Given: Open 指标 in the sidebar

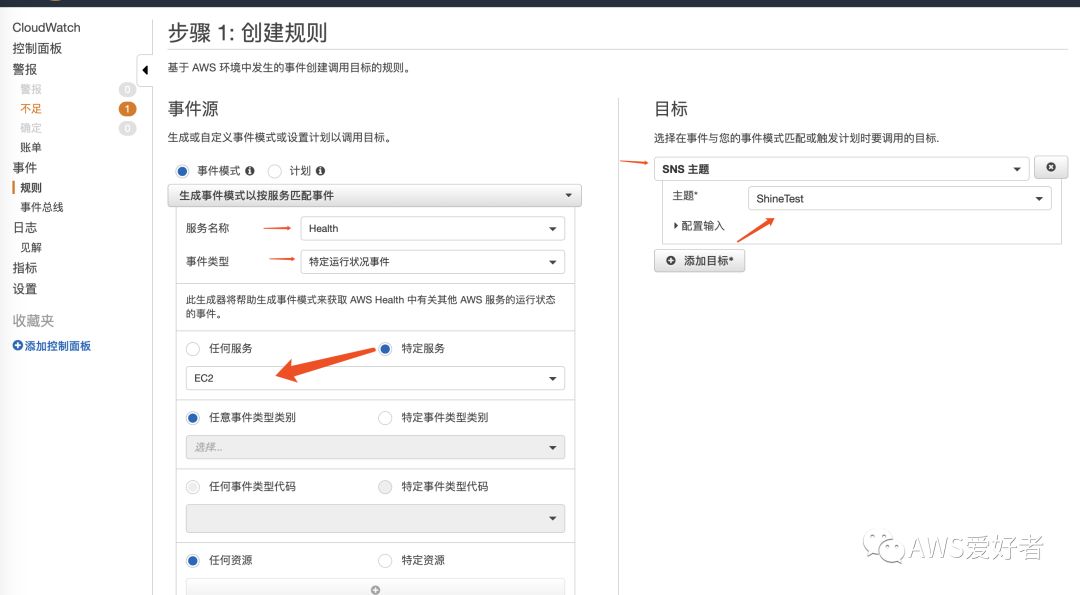Looking at the screenshot, I should click(25, 268).
